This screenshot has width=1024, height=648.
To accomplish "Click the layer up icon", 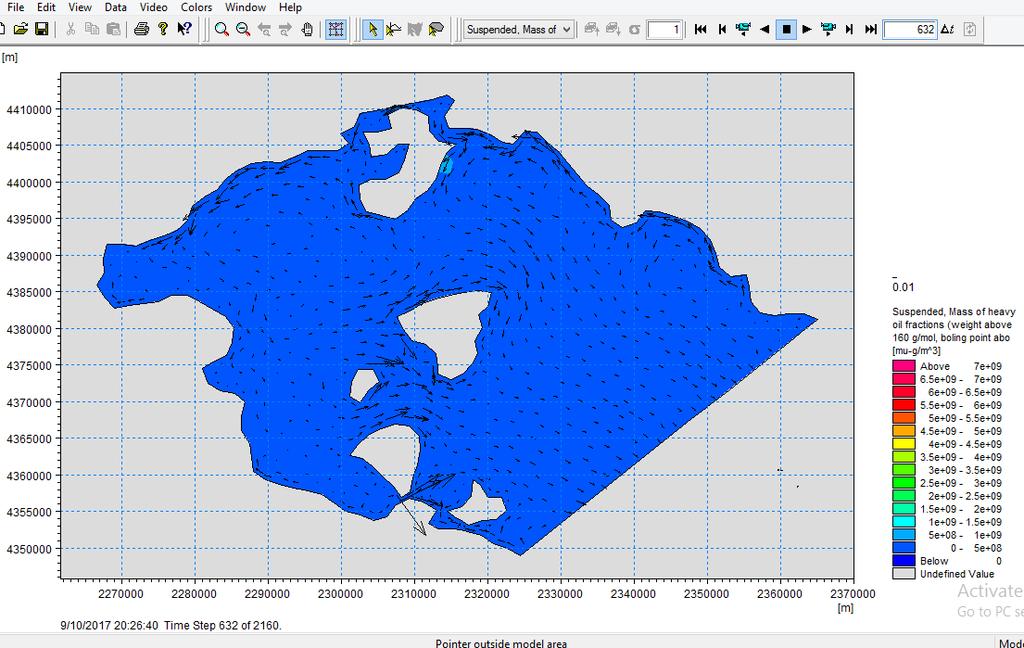I will (x=591, y=29).
